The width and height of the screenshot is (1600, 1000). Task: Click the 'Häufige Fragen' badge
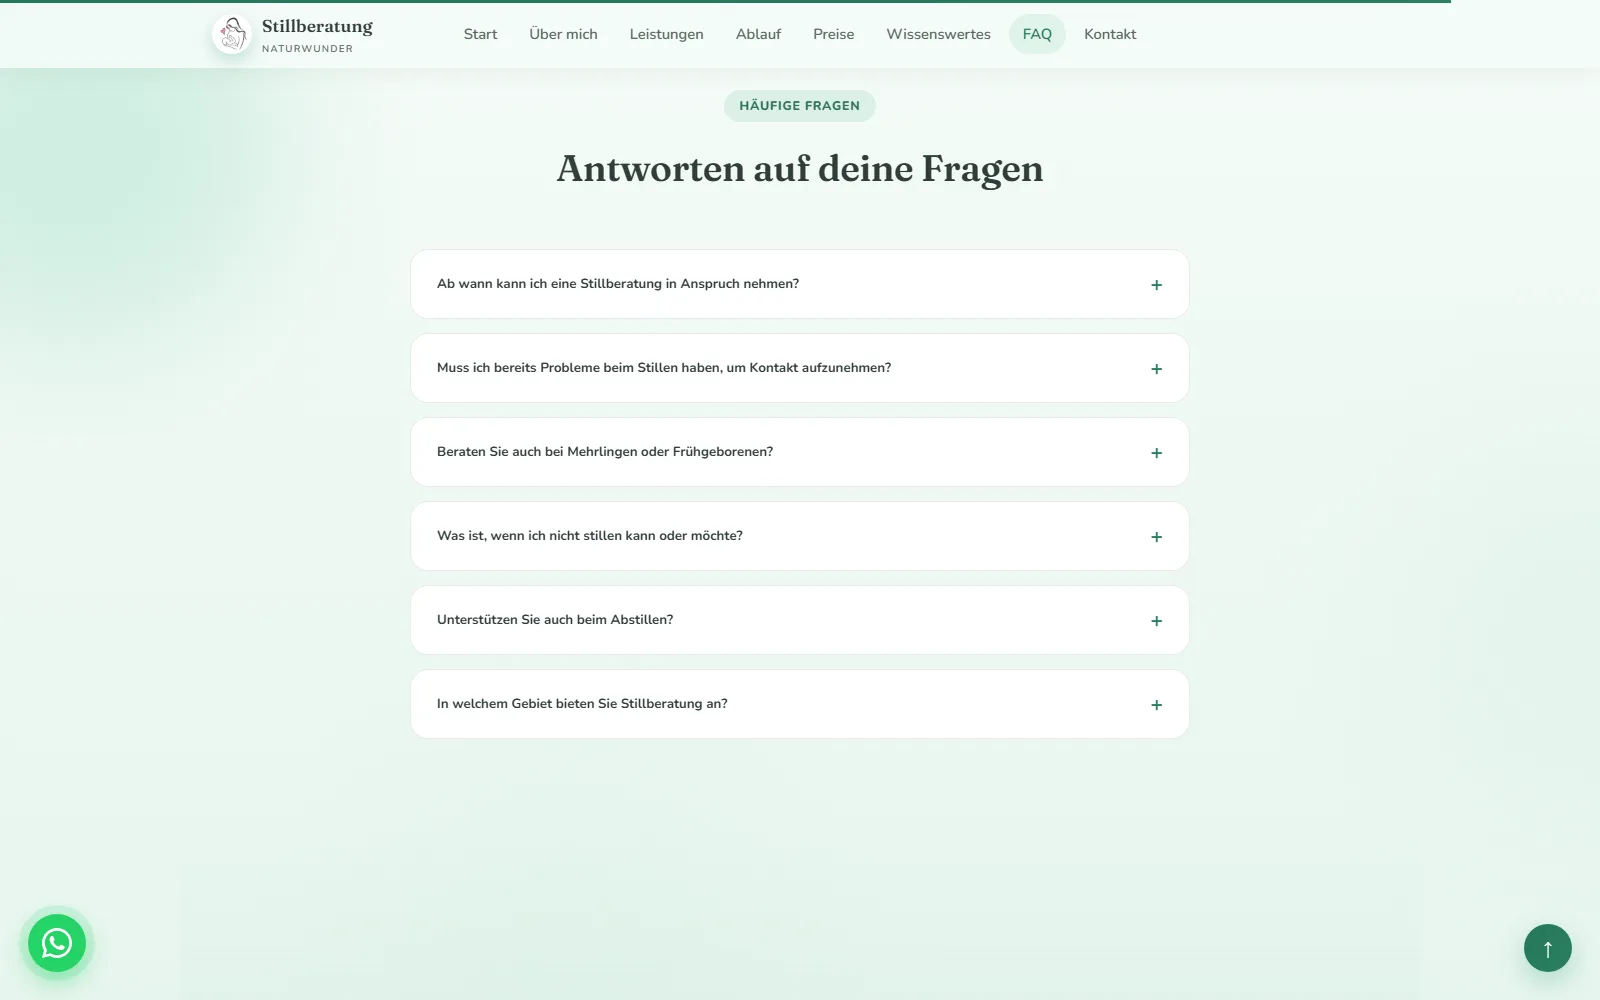(x=800, y=106)
